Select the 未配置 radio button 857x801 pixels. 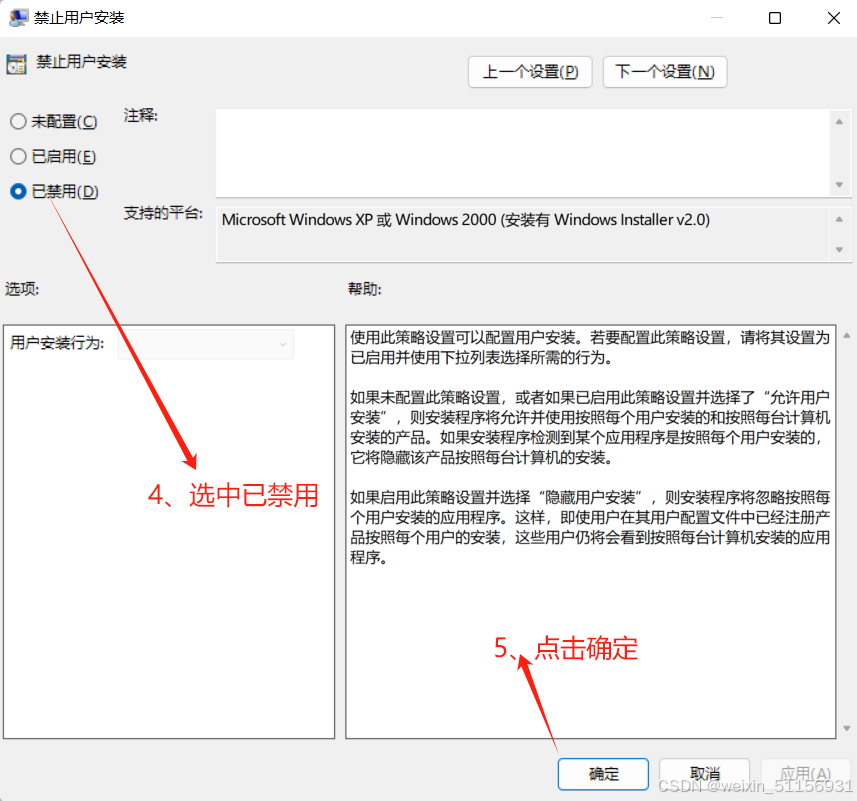(x=18, y=121)
